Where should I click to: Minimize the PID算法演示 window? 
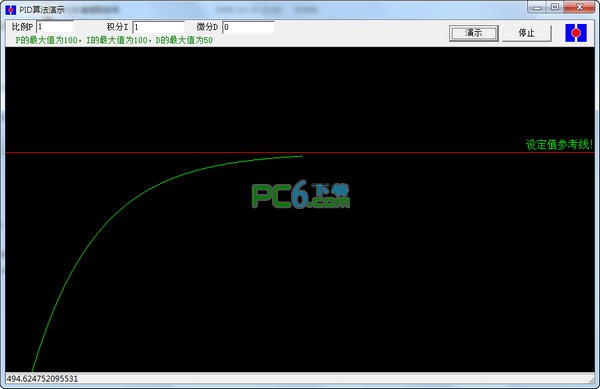(x=537, y=7)
